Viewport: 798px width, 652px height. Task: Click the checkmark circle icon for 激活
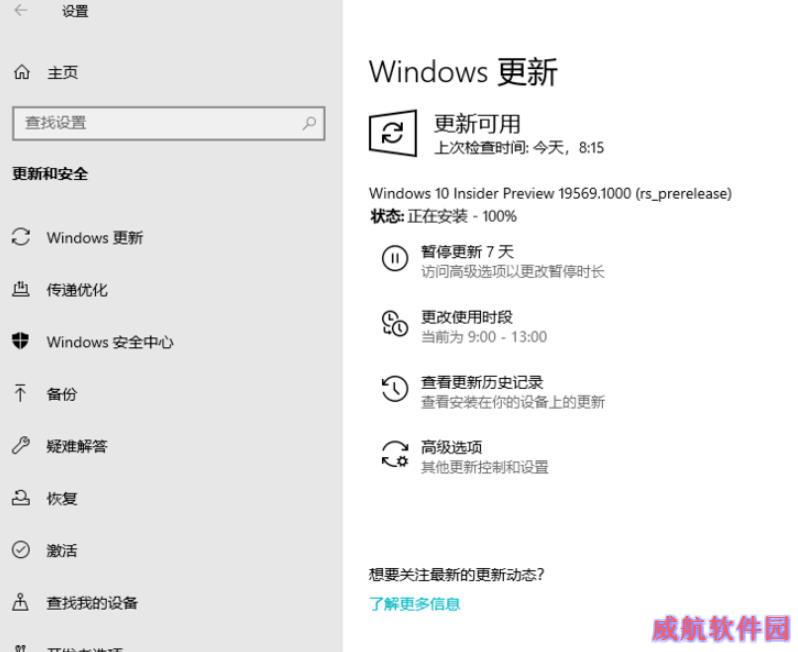(x=21, y=550)
